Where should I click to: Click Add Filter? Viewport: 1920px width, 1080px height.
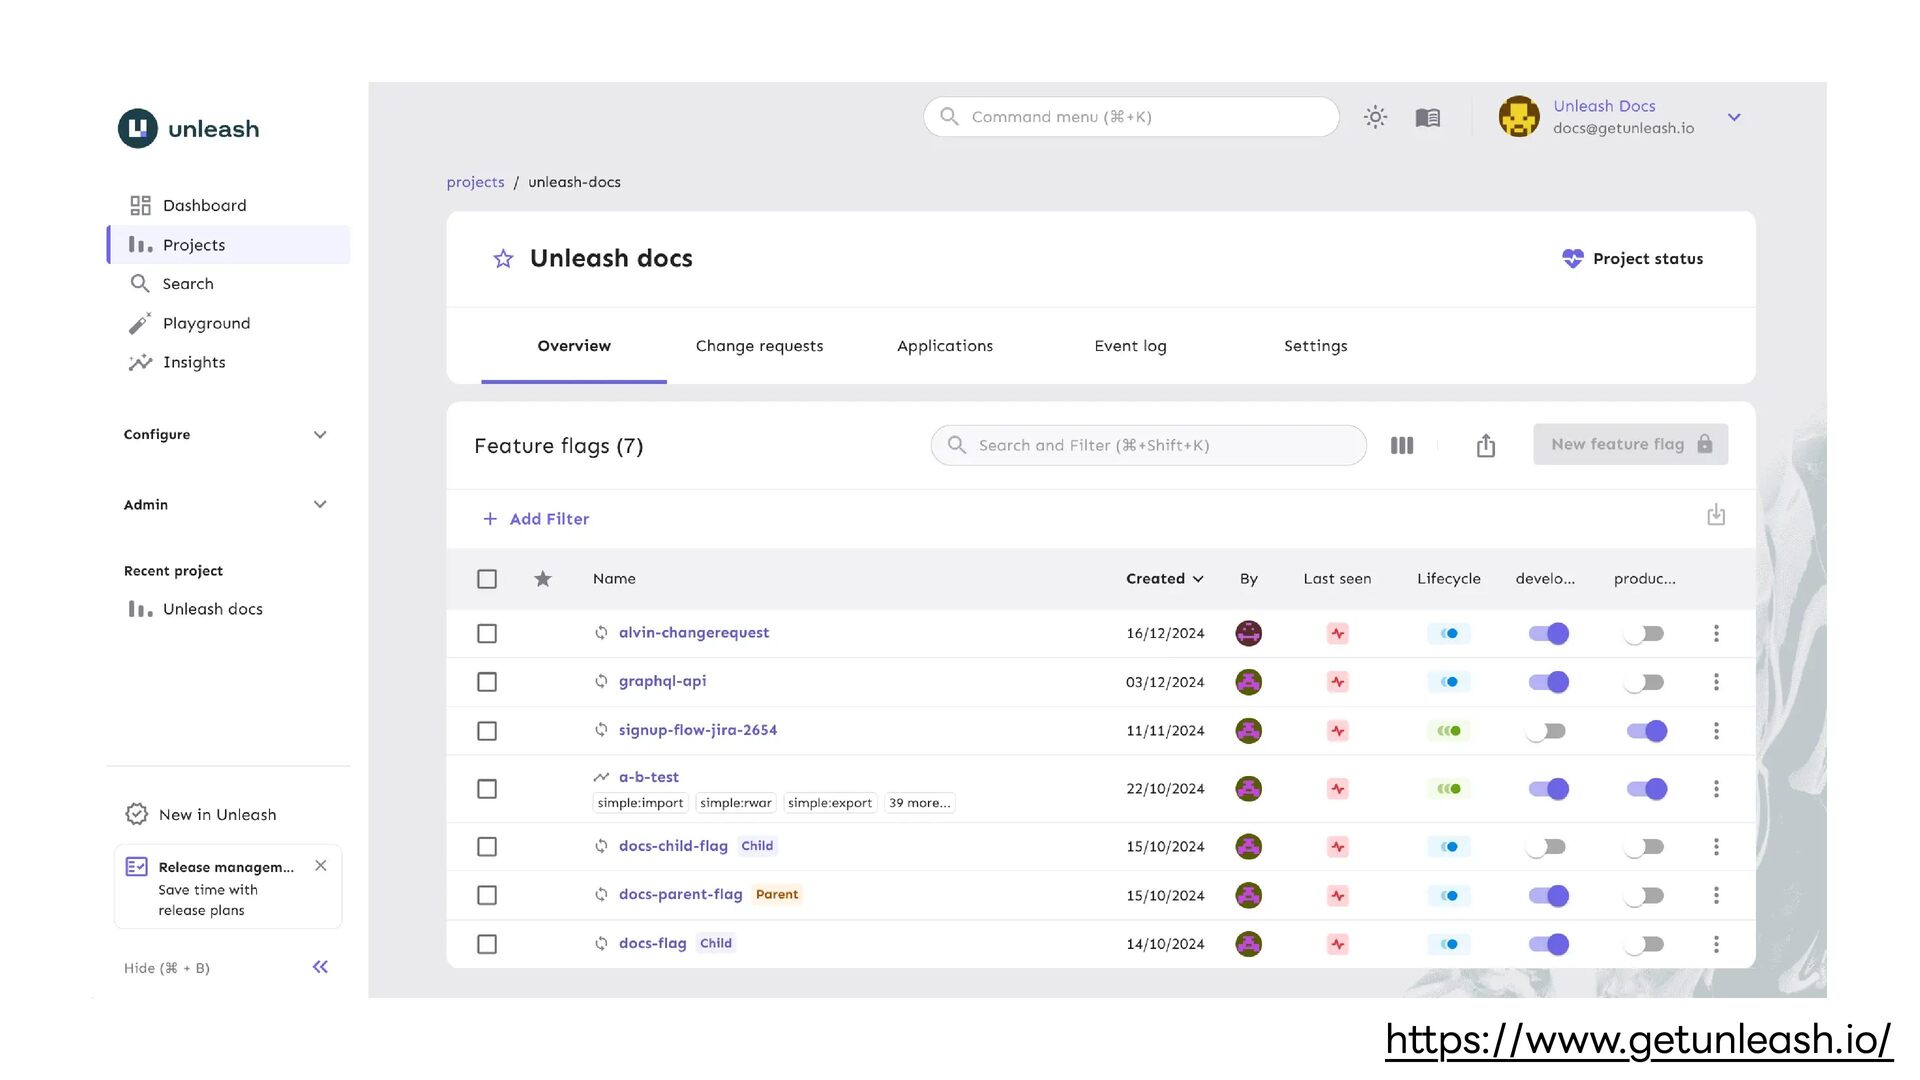pyautogui.click(x=536, y=519)
